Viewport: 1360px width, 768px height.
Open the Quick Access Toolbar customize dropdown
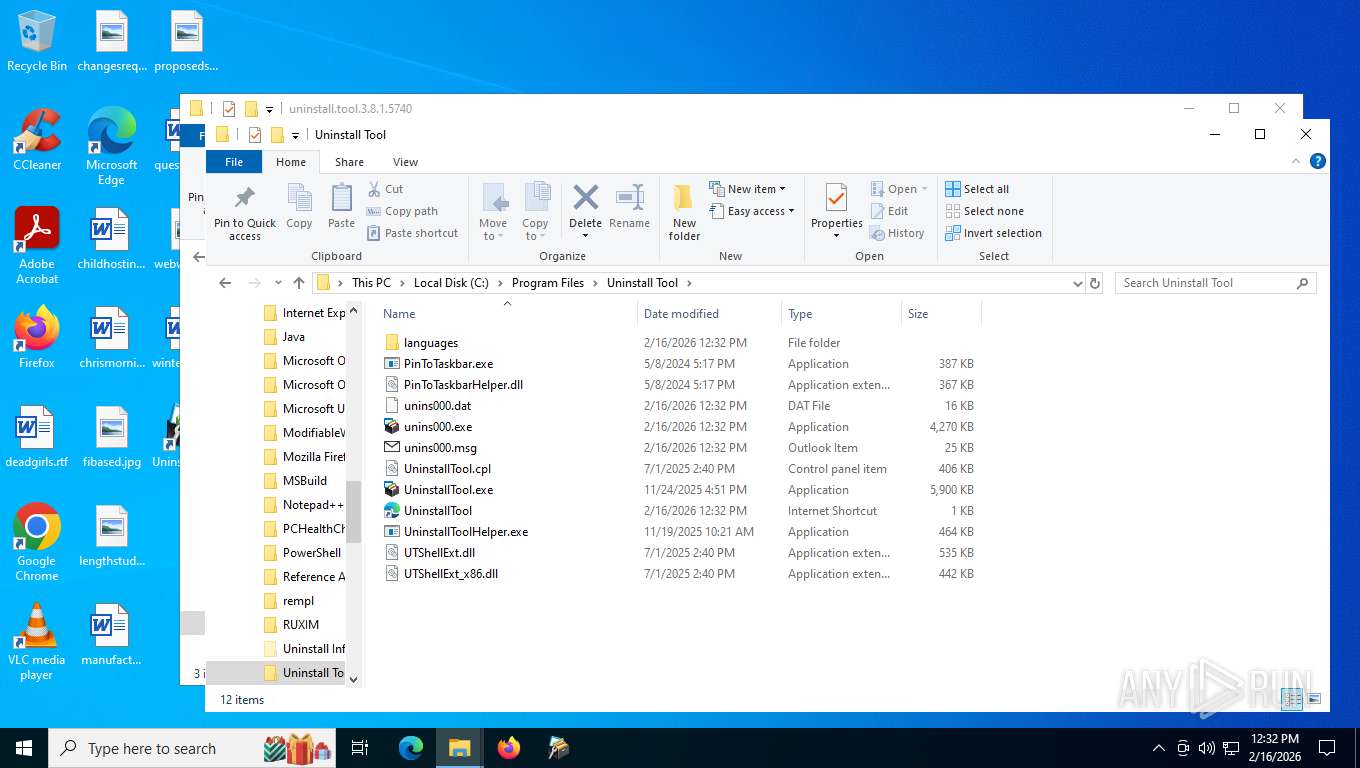[x=295, y=135]
